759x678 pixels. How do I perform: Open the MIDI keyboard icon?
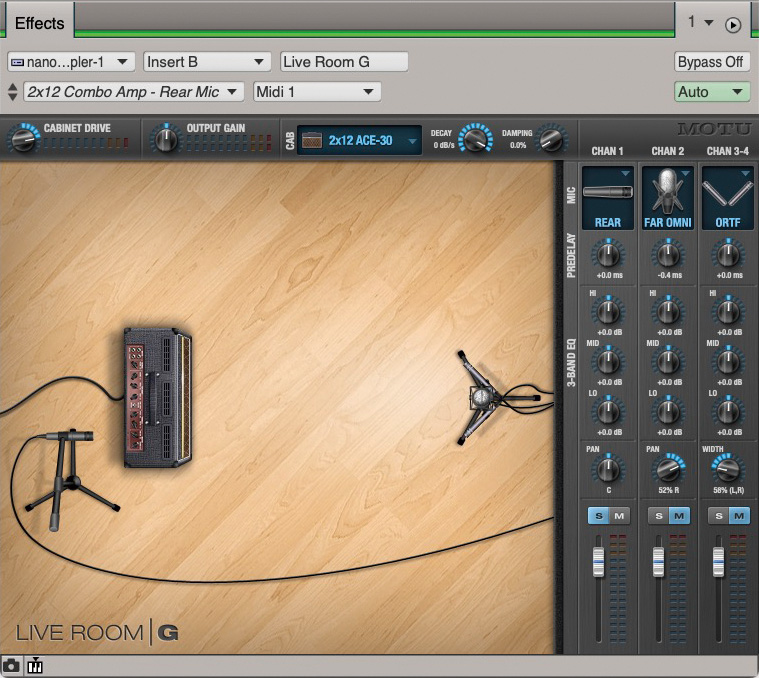[35, 666]
